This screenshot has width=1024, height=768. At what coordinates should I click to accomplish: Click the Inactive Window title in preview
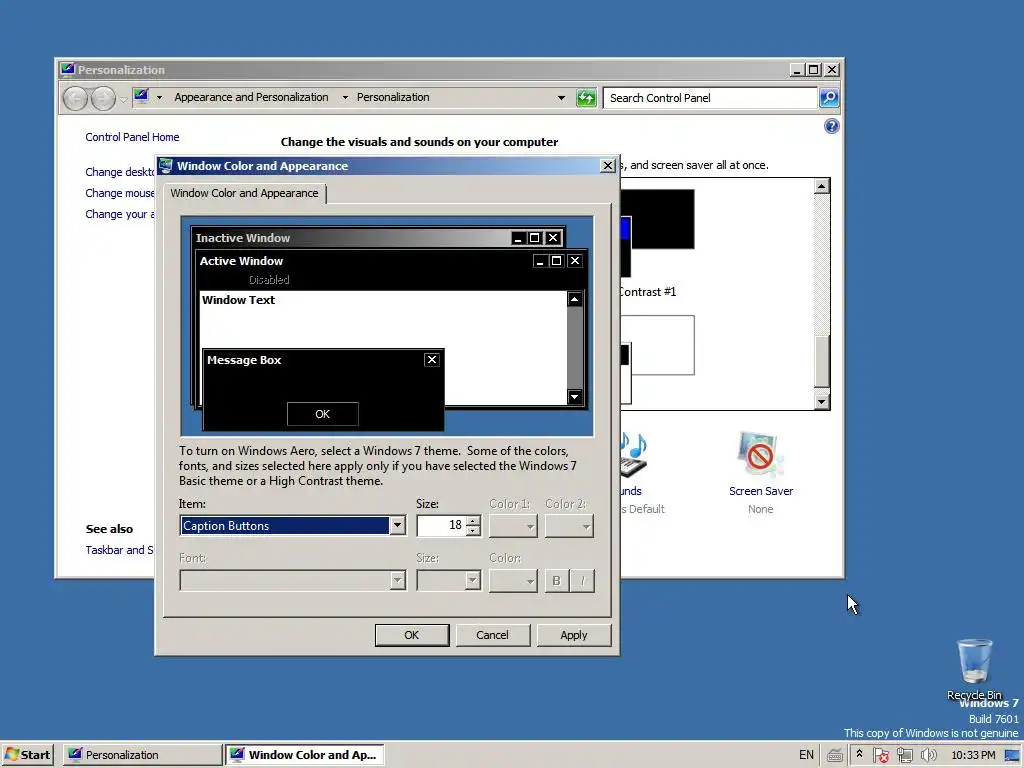pos(243,238)
